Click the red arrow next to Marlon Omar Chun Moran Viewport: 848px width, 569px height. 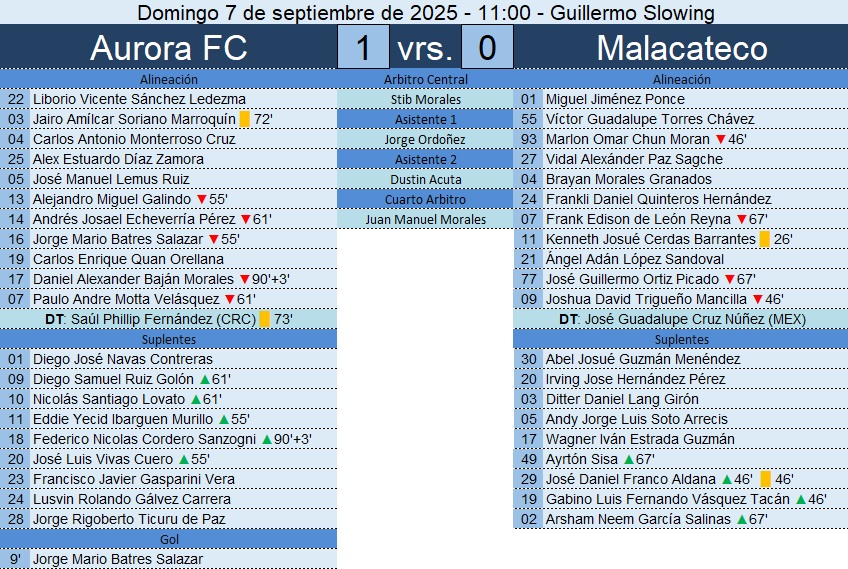pos(733,139)
